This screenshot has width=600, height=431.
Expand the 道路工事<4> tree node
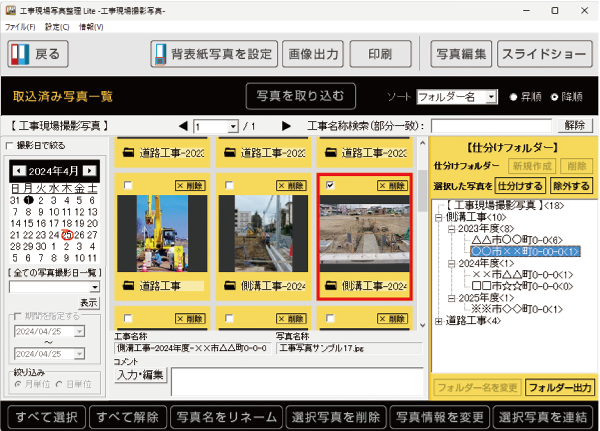click(439, 321)
